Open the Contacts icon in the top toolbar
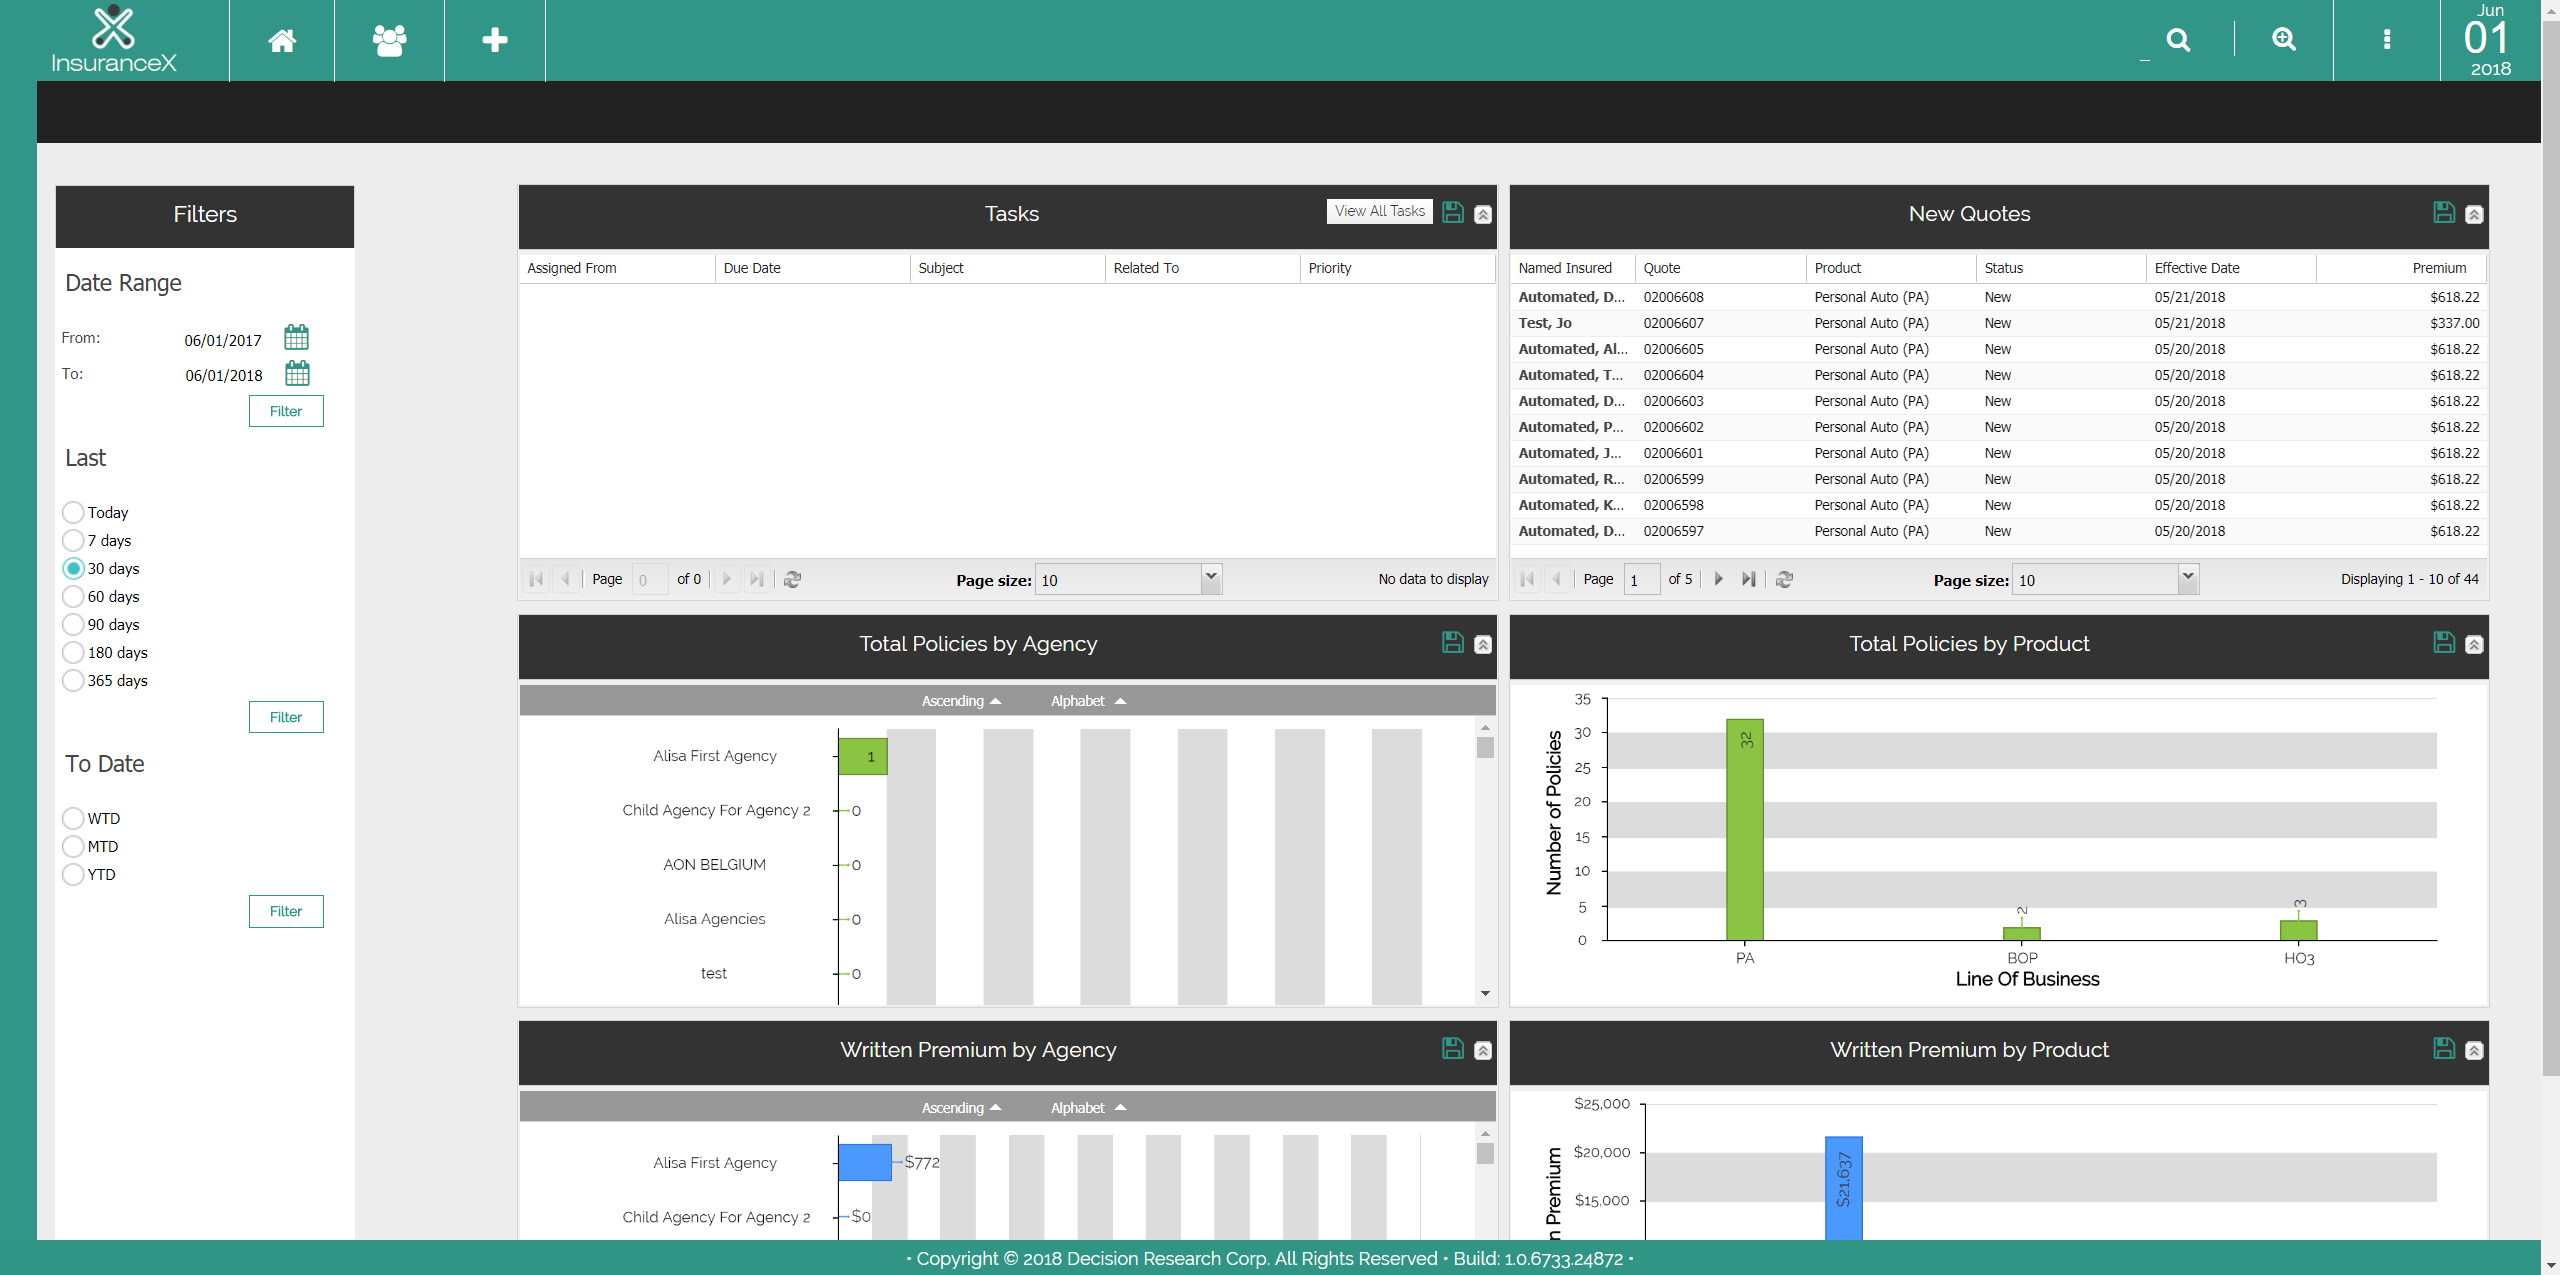This screenshot has width=2560, height=1275. 388,40
